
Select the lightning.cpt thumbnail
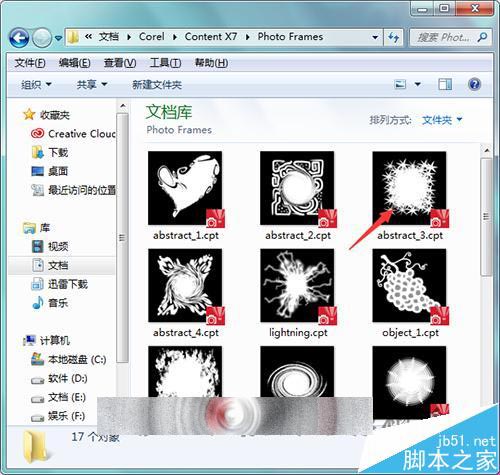point(297,285)
